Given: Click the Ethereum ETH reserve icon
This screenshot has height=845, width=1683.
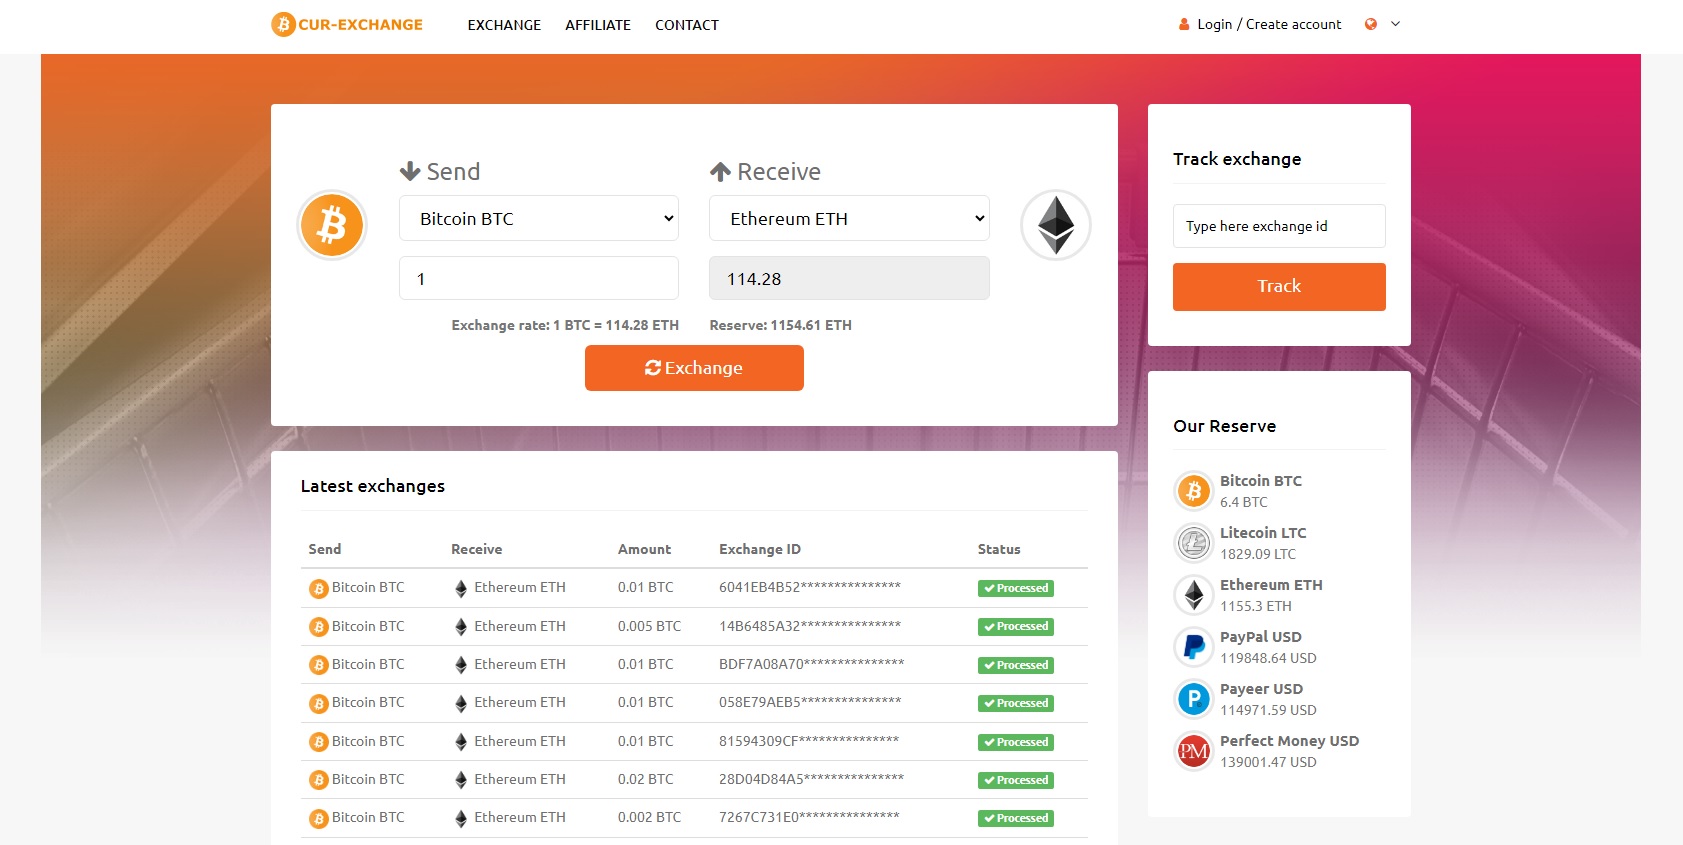Looking at the screenshot, I should [1193, 595].
